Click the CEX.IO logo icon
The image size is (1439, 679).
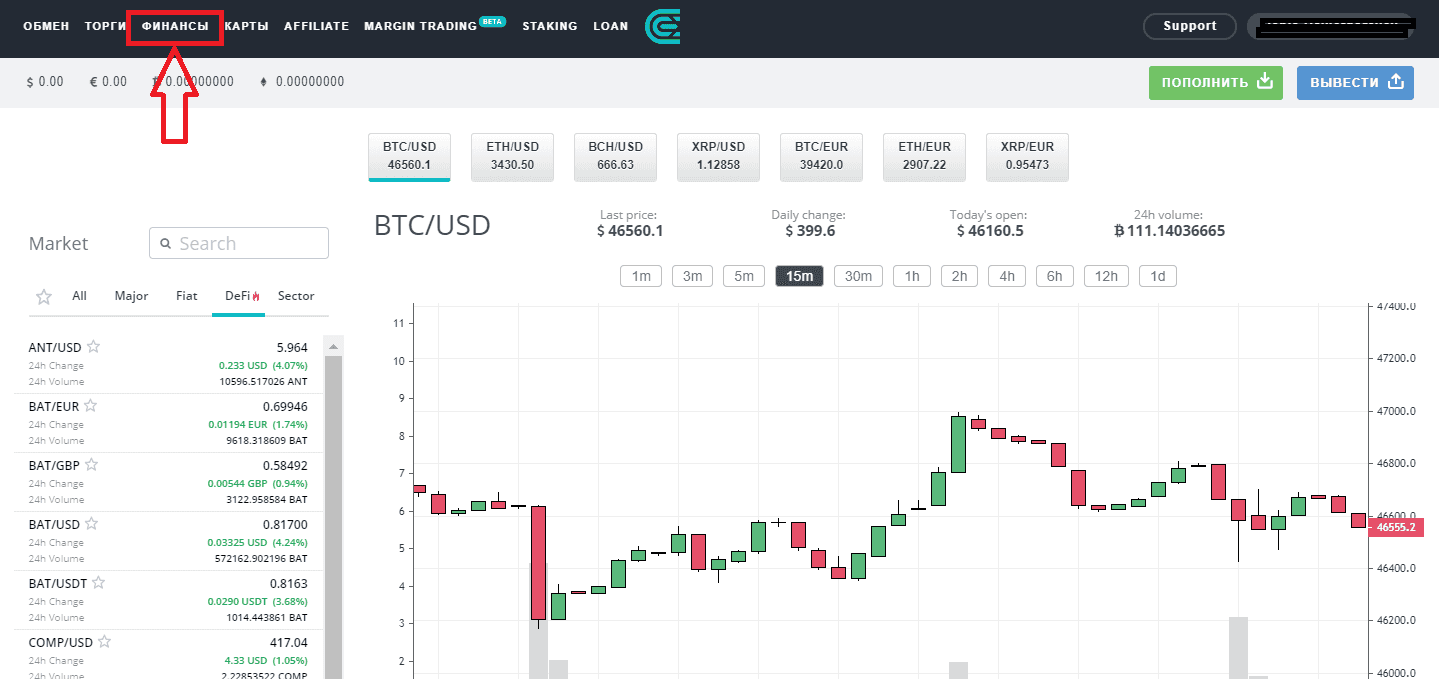[662, 27]
